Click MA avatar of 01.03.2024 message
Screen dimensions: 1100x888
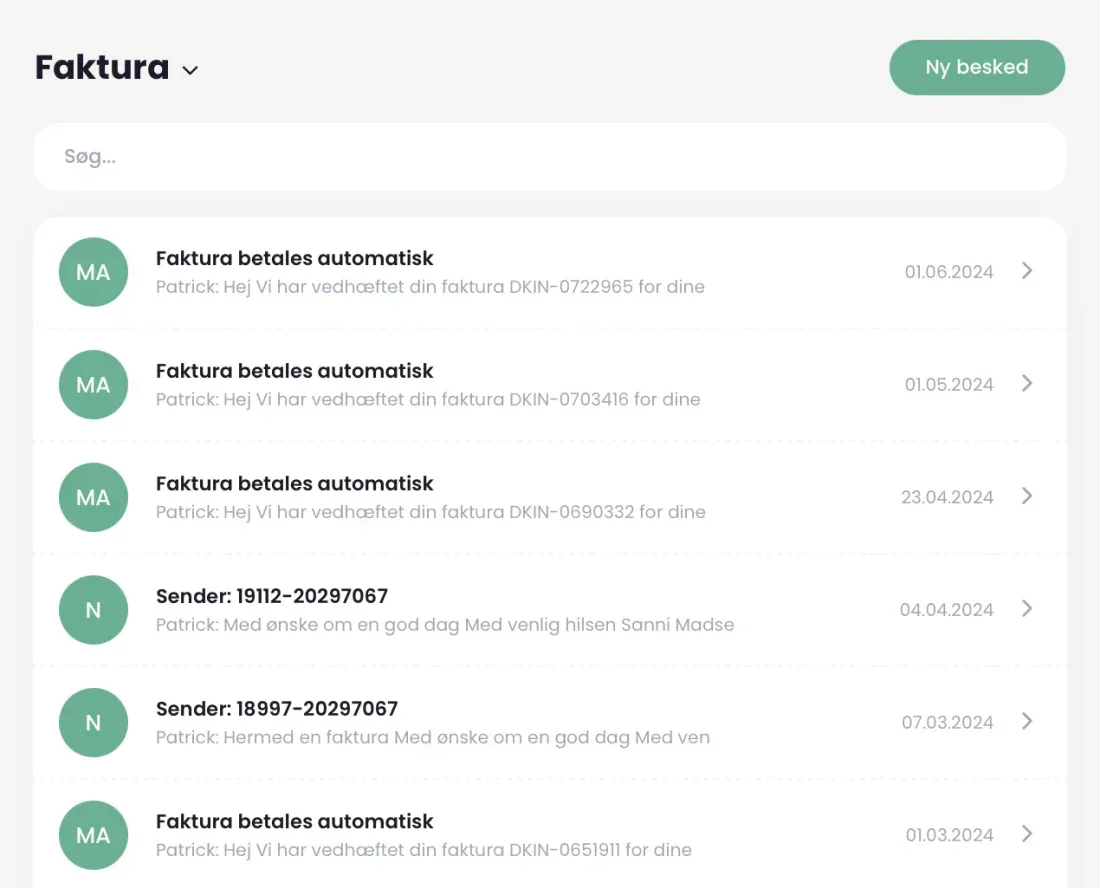point(93,835)
